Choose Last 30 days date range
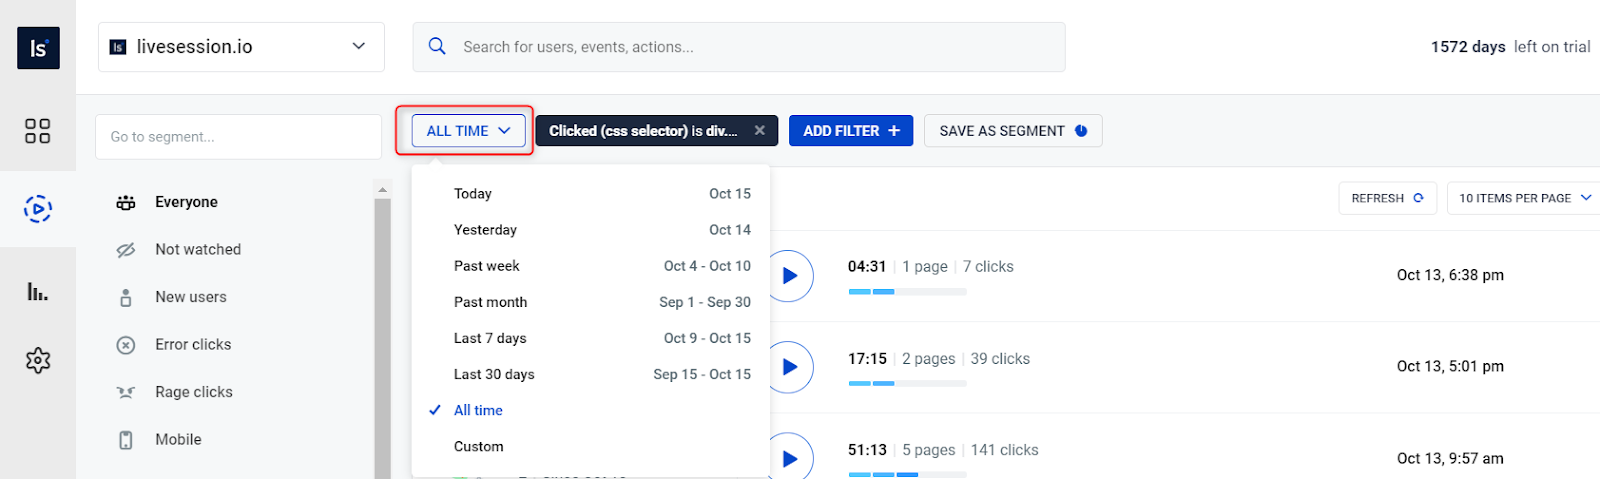Viewport: 1600px width, 479px height. click(591, 374)
